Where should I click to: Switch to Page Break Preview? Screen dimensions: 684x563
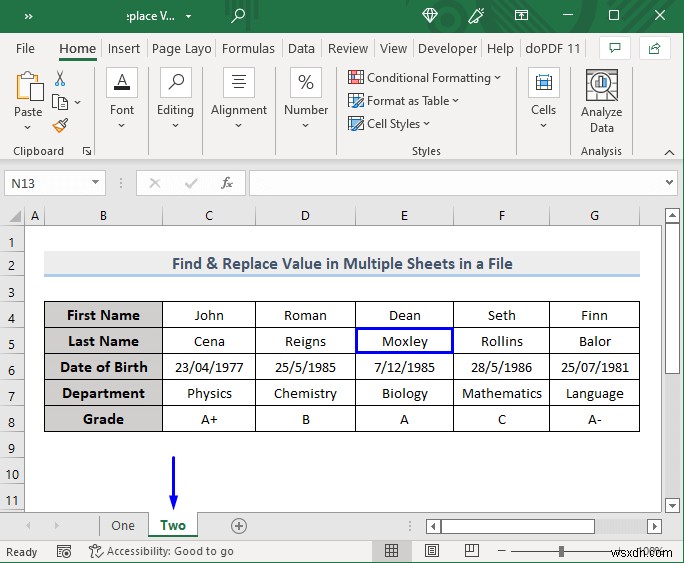(472, 551)
